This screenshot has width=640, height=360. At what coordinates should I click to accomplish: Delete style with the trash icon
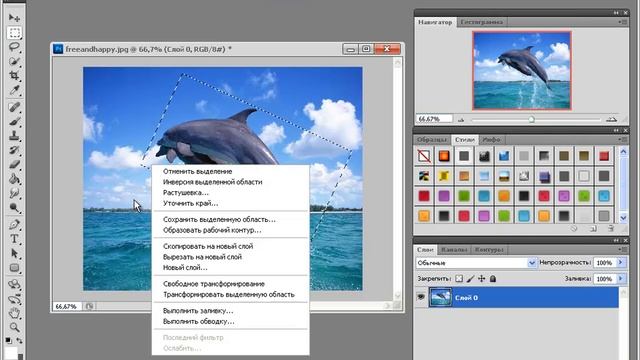tap(611, 229)
